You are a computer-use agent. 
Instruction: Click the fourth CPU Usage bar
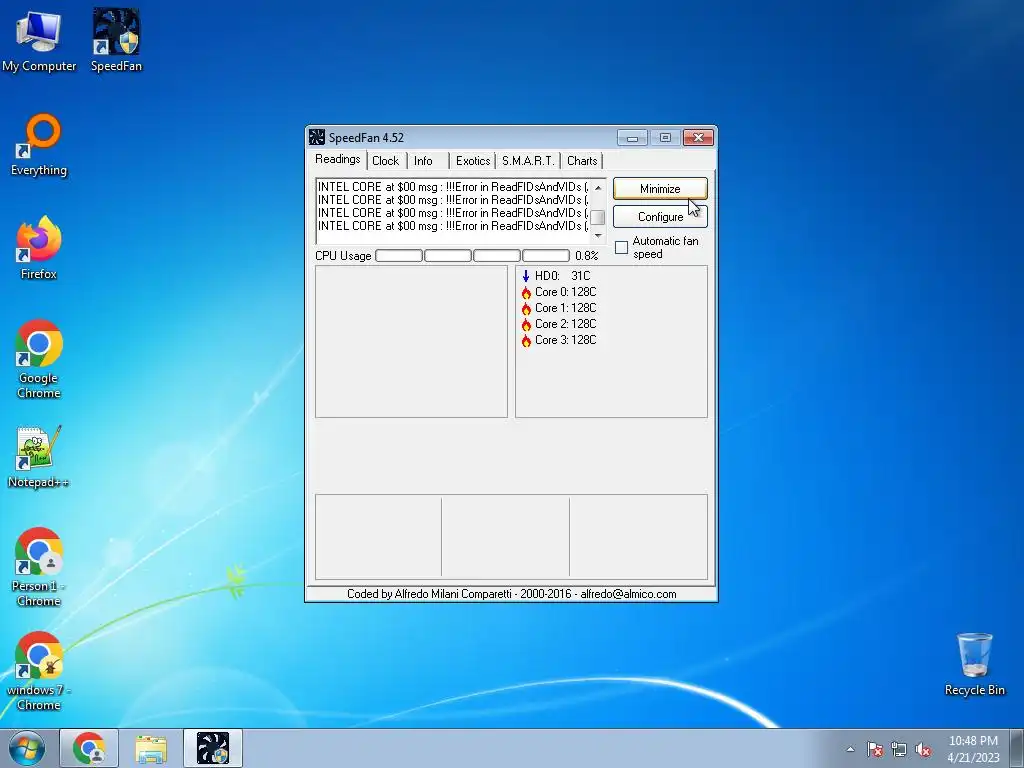point(545,255)
